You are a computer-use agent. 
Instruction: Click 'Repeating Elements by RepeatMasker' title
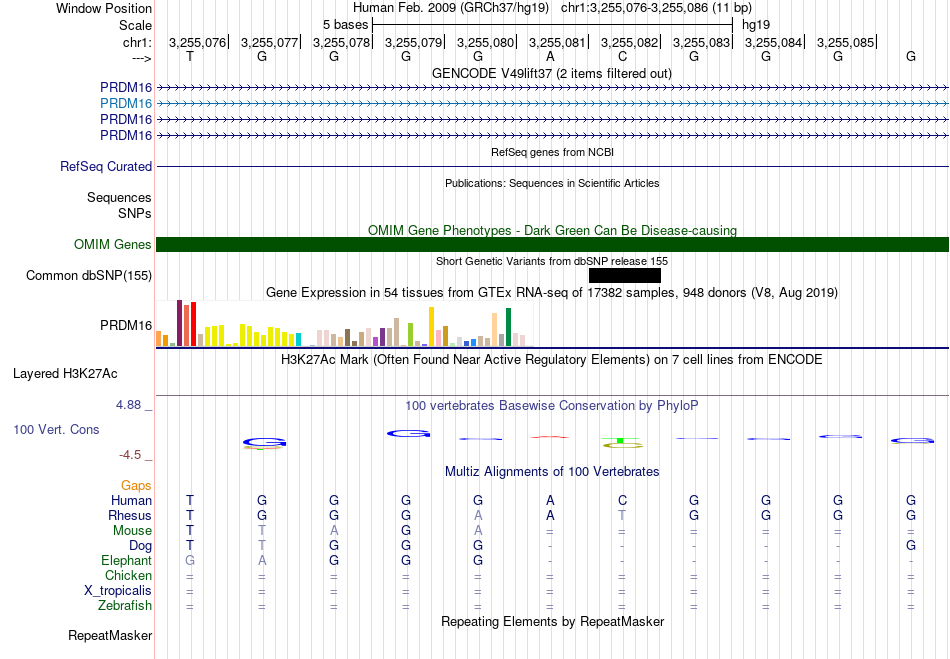click(x=552, y=622)
